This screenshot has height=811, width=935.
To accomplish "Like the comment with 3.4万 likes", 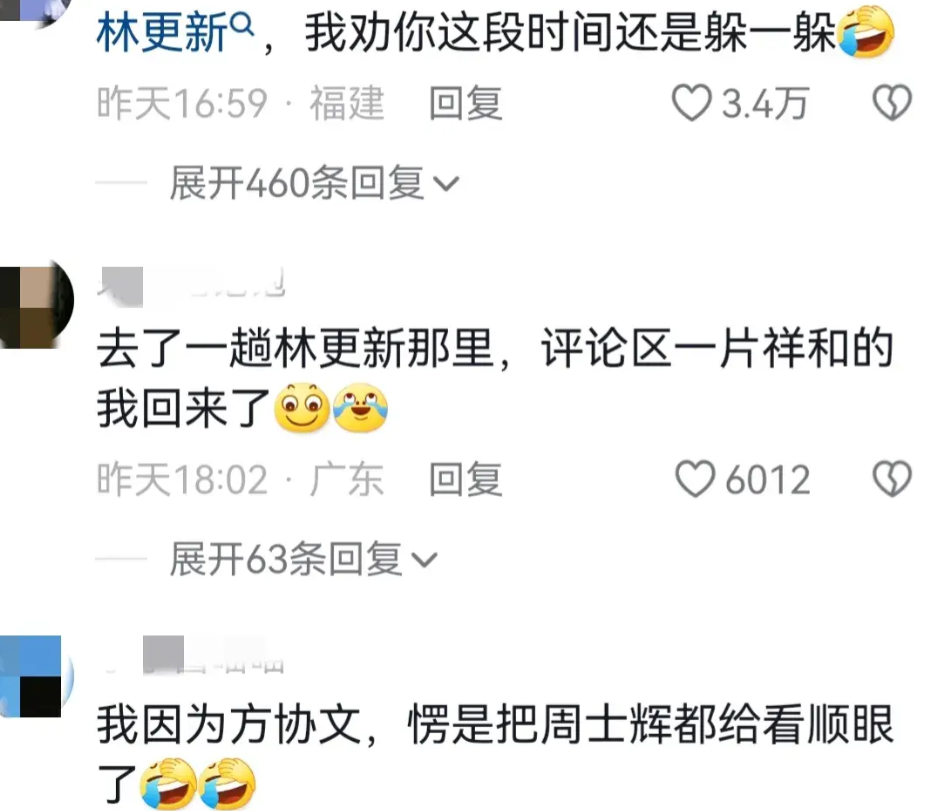I will (692, 103).
